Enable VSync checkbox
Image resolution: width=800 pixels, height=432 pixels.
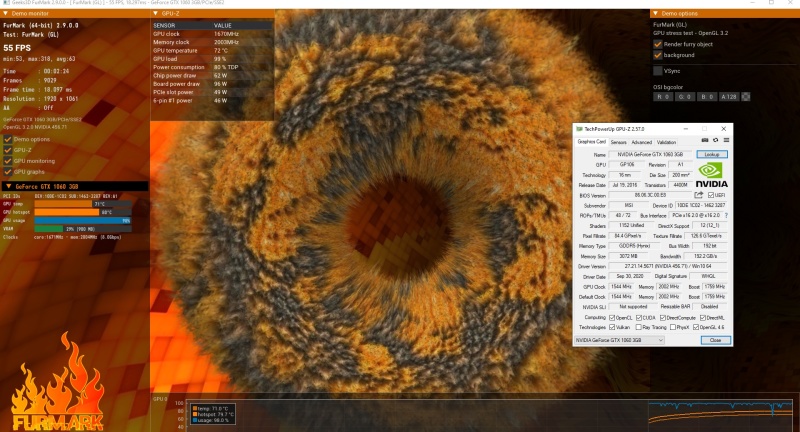[658, 71]
